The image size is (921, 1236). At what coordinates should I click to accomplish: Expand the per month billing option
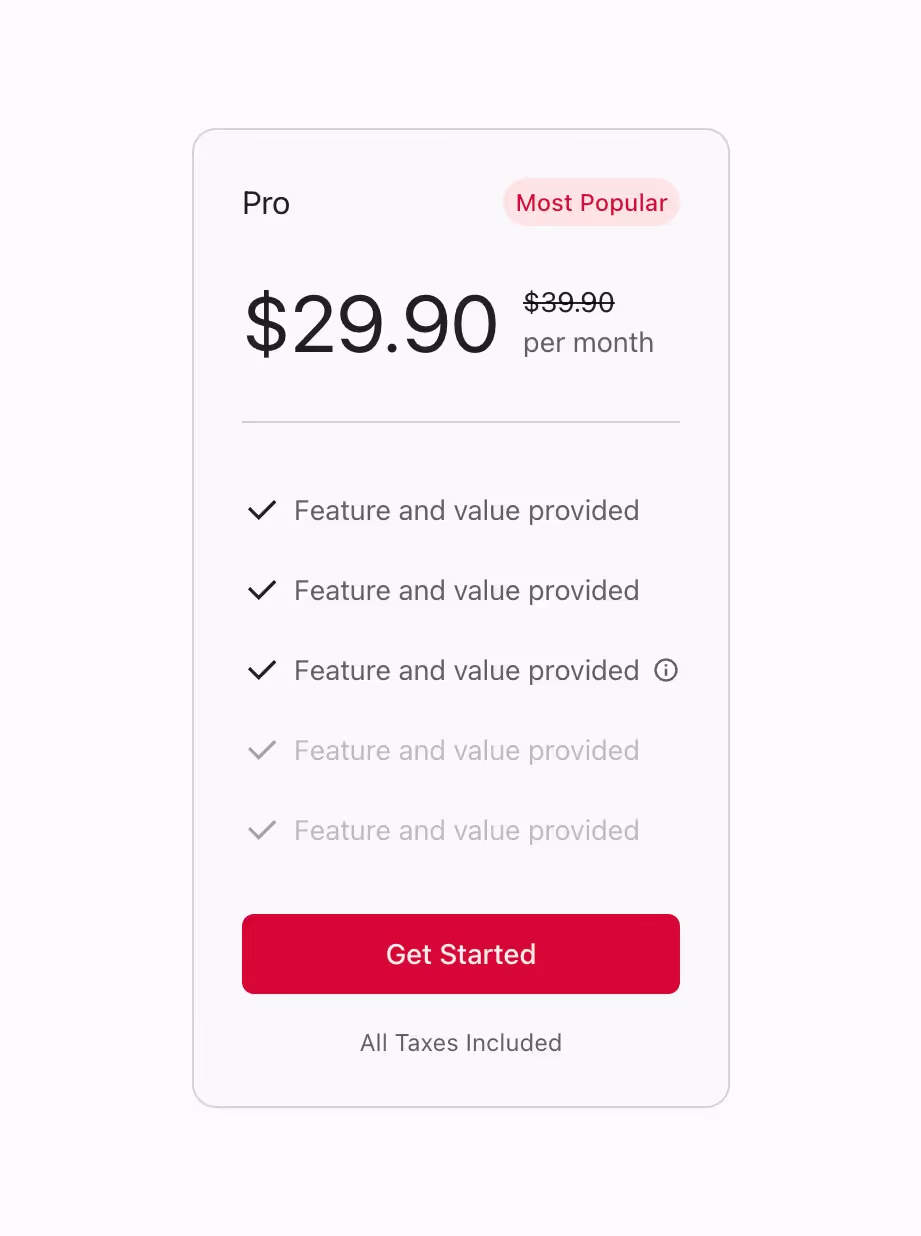point(587,342)
